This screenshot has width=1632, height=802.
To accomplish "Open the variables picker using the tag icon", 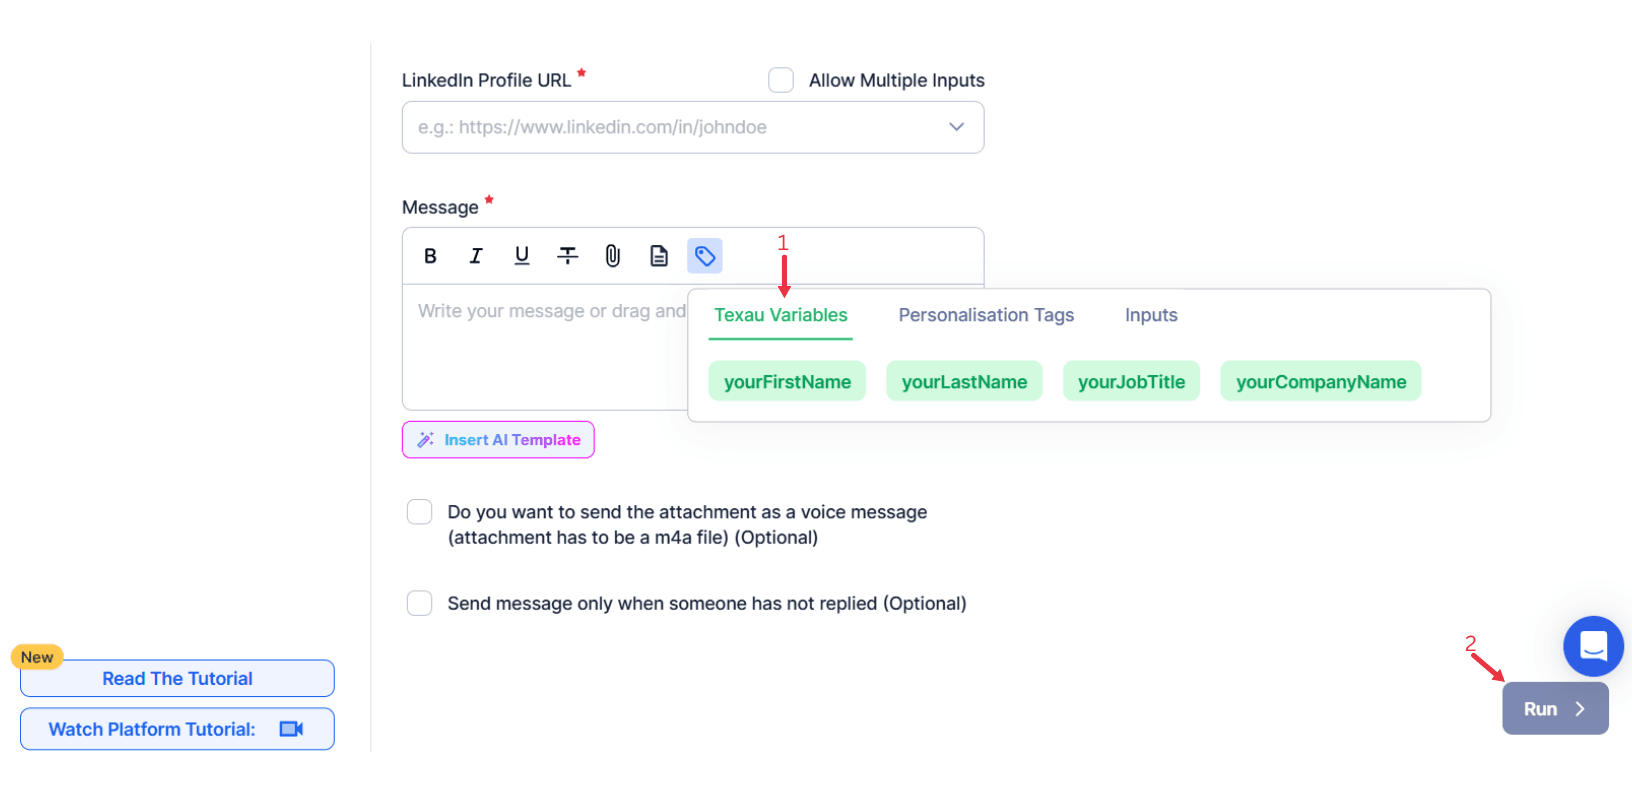I will pyautogui.click(x=705, y=255).
